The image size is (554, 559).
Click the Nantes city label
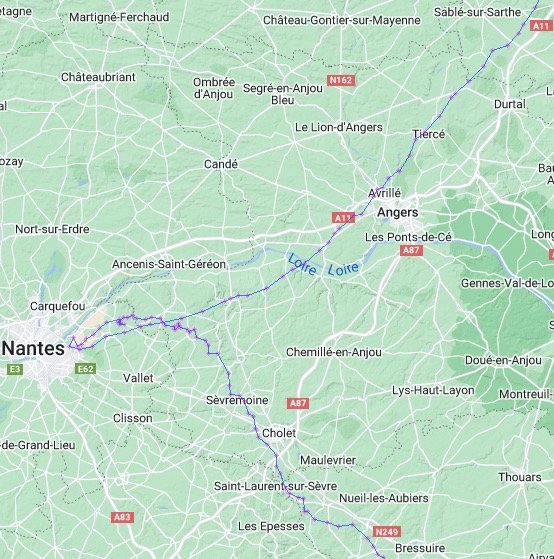[34, 348]
